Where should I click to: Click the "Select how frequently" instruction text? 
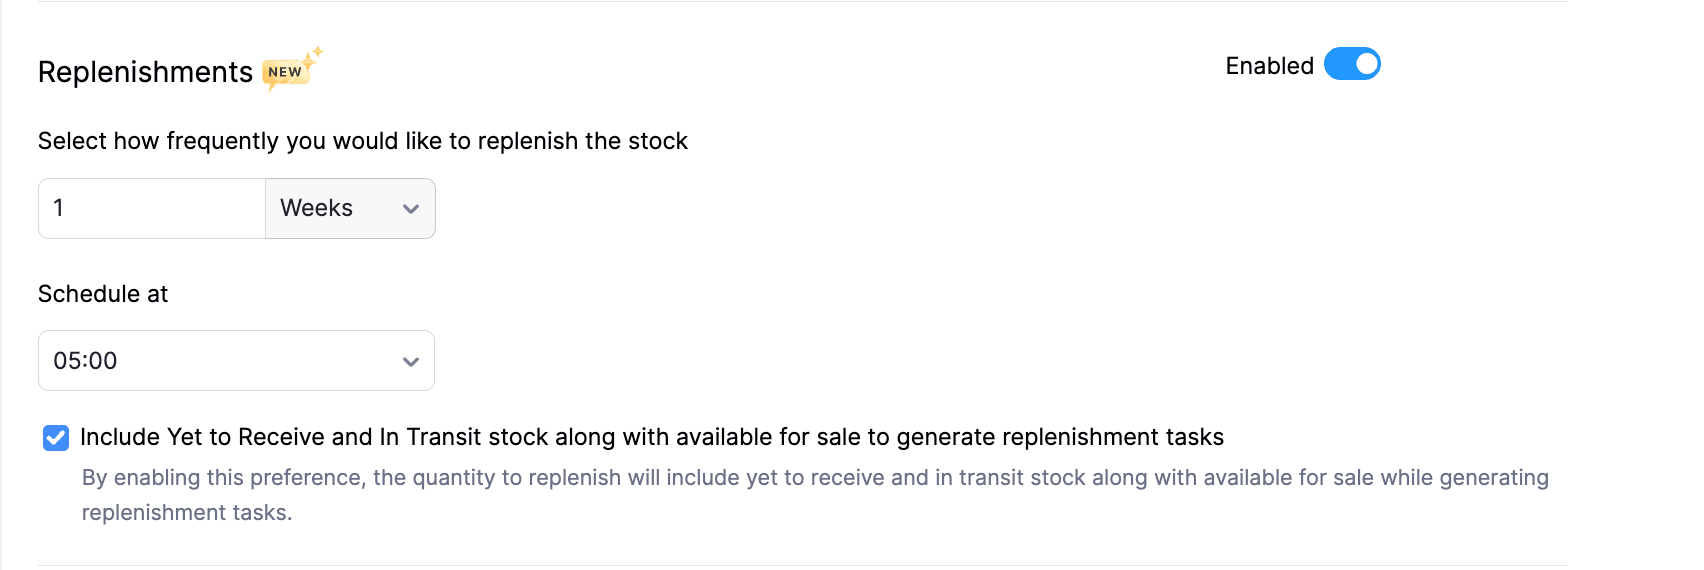362,141
